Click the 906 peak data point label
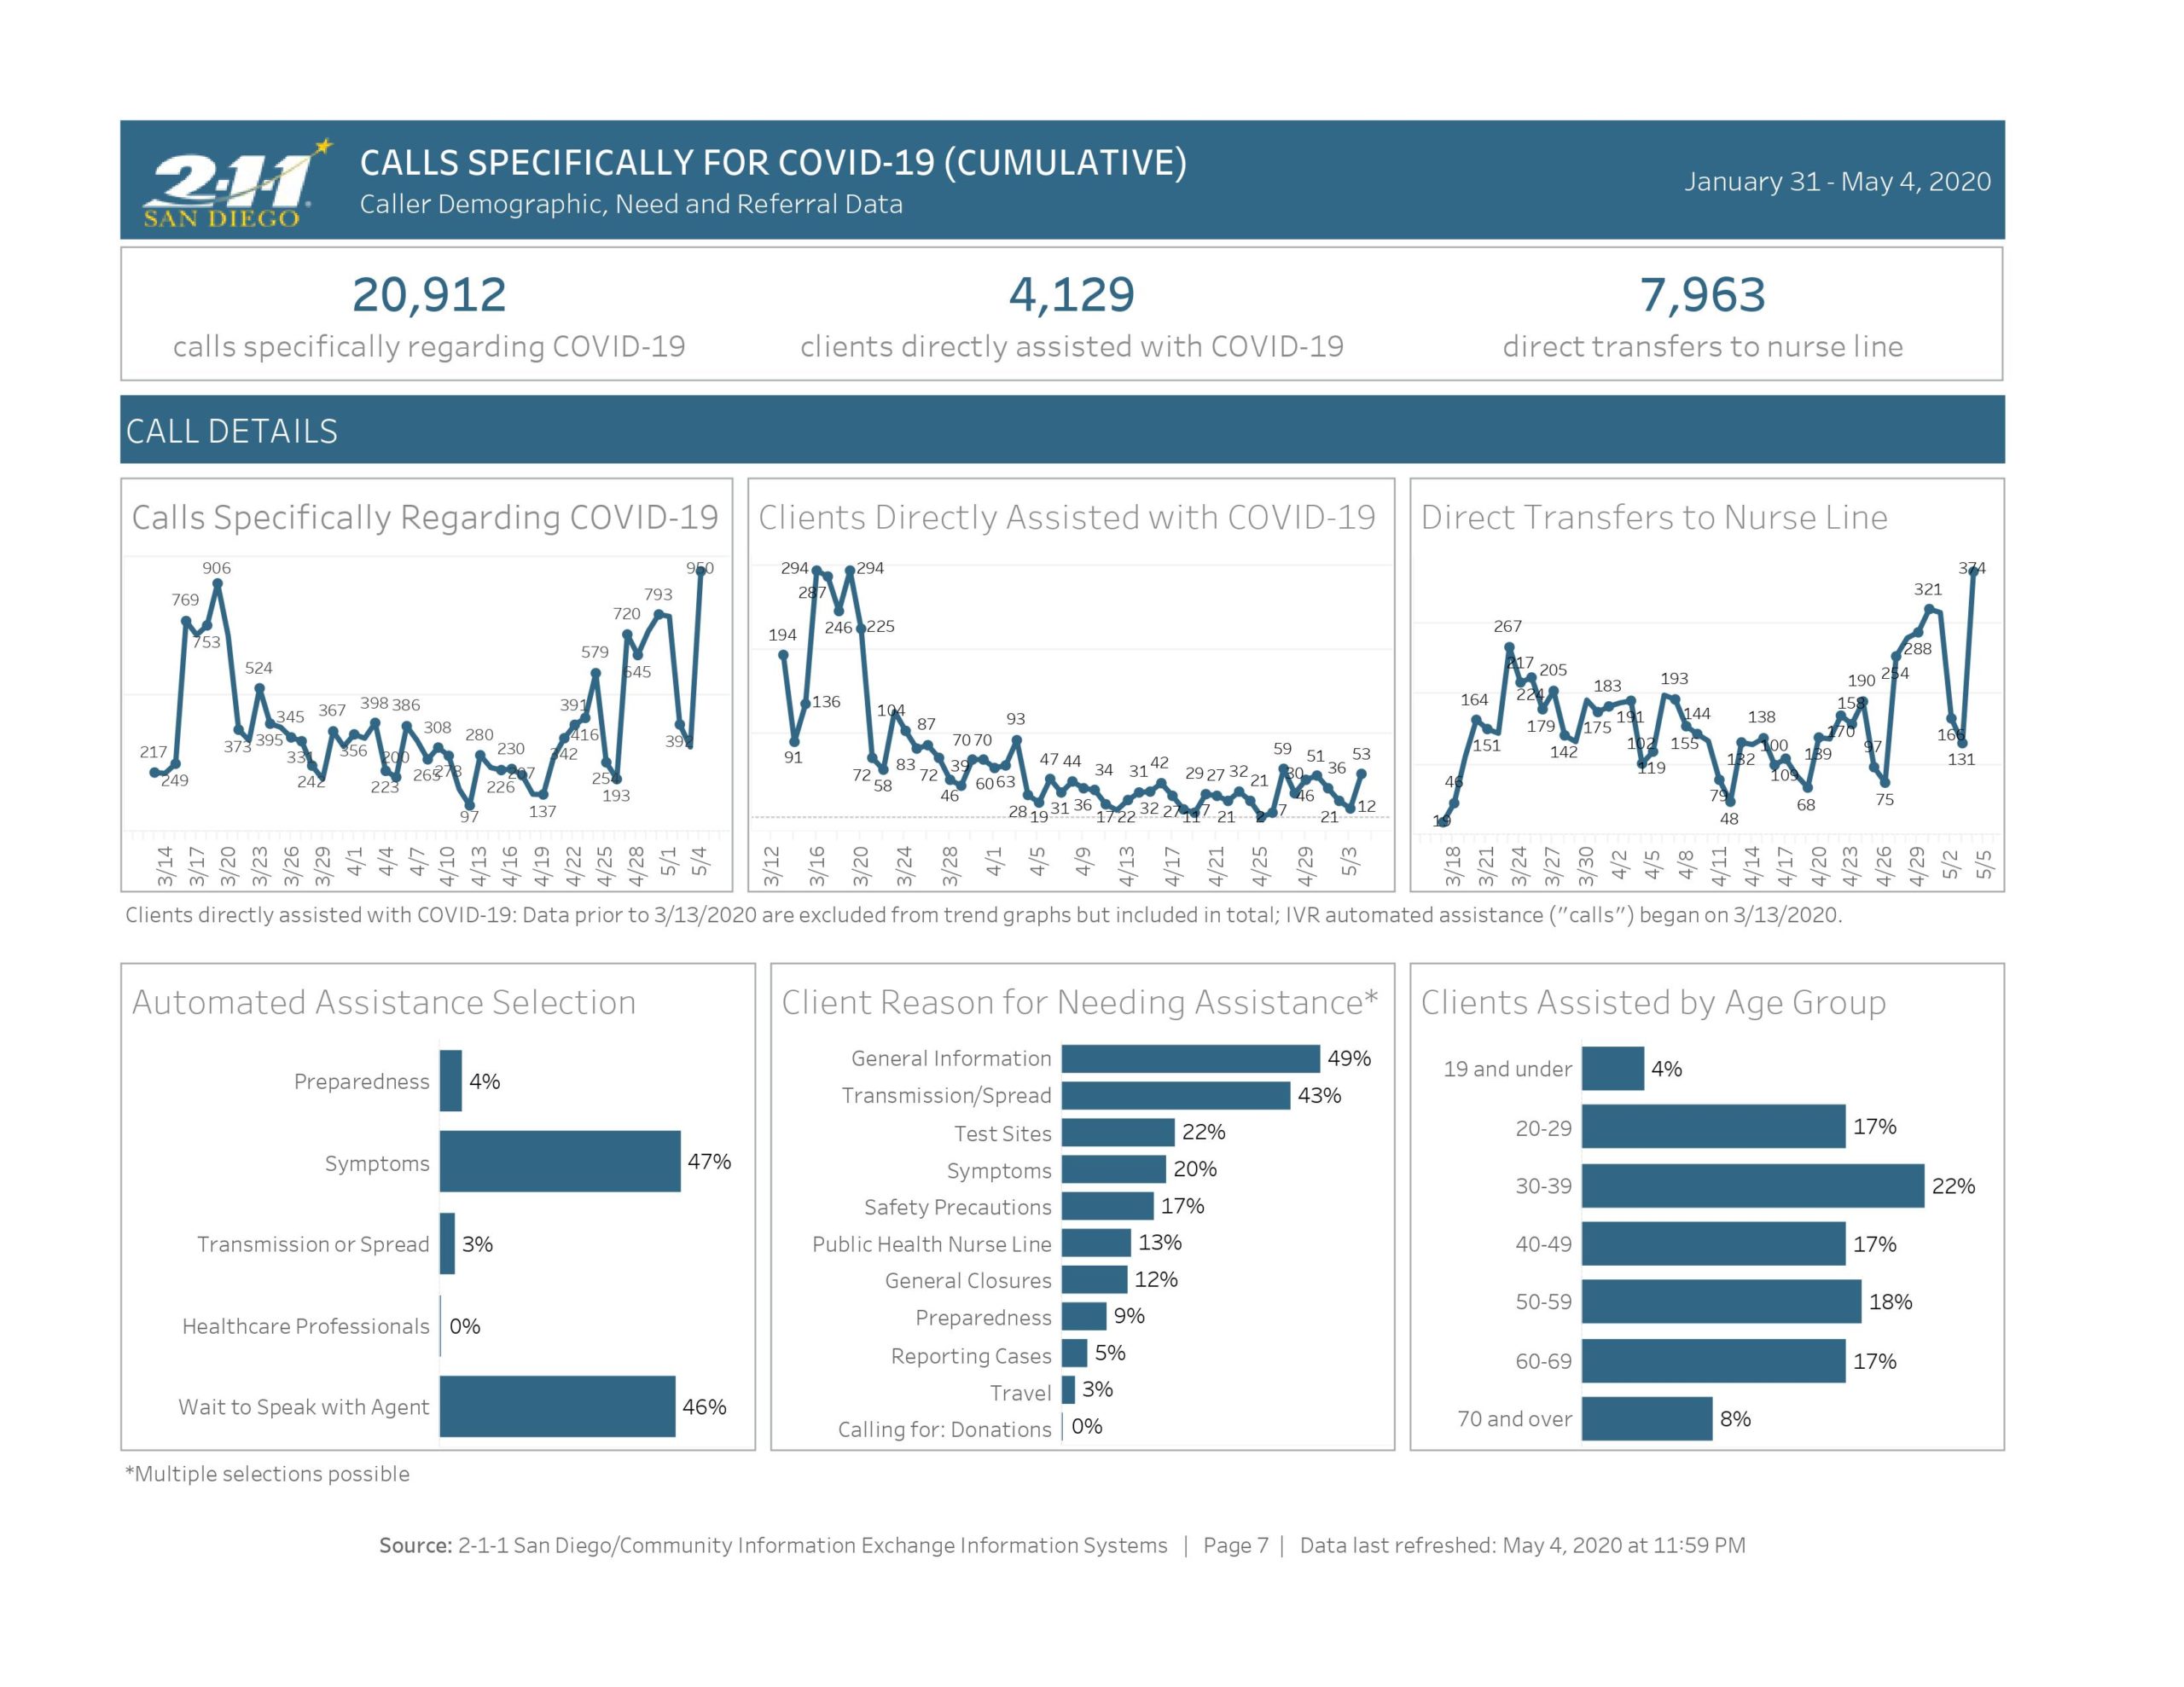This screenshot has width=2184, height=1687. click(216, 568)
